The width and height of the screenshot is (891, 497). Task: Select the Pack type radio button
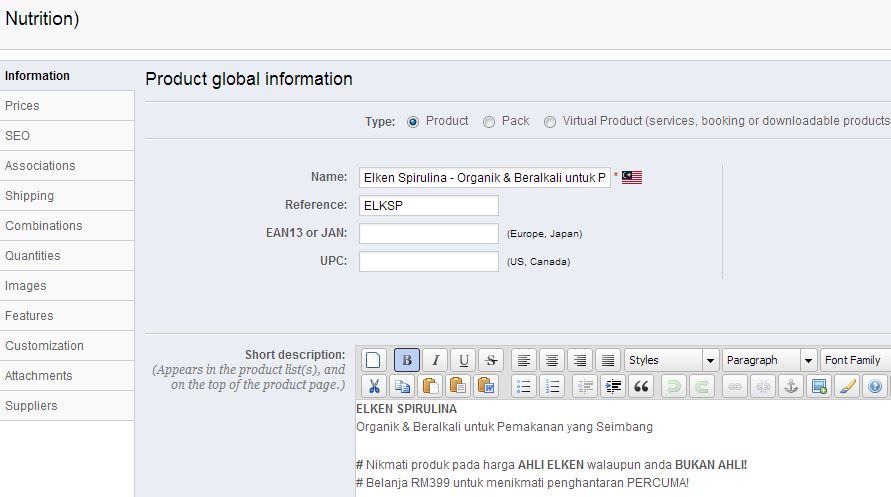[x=489, y=122]
